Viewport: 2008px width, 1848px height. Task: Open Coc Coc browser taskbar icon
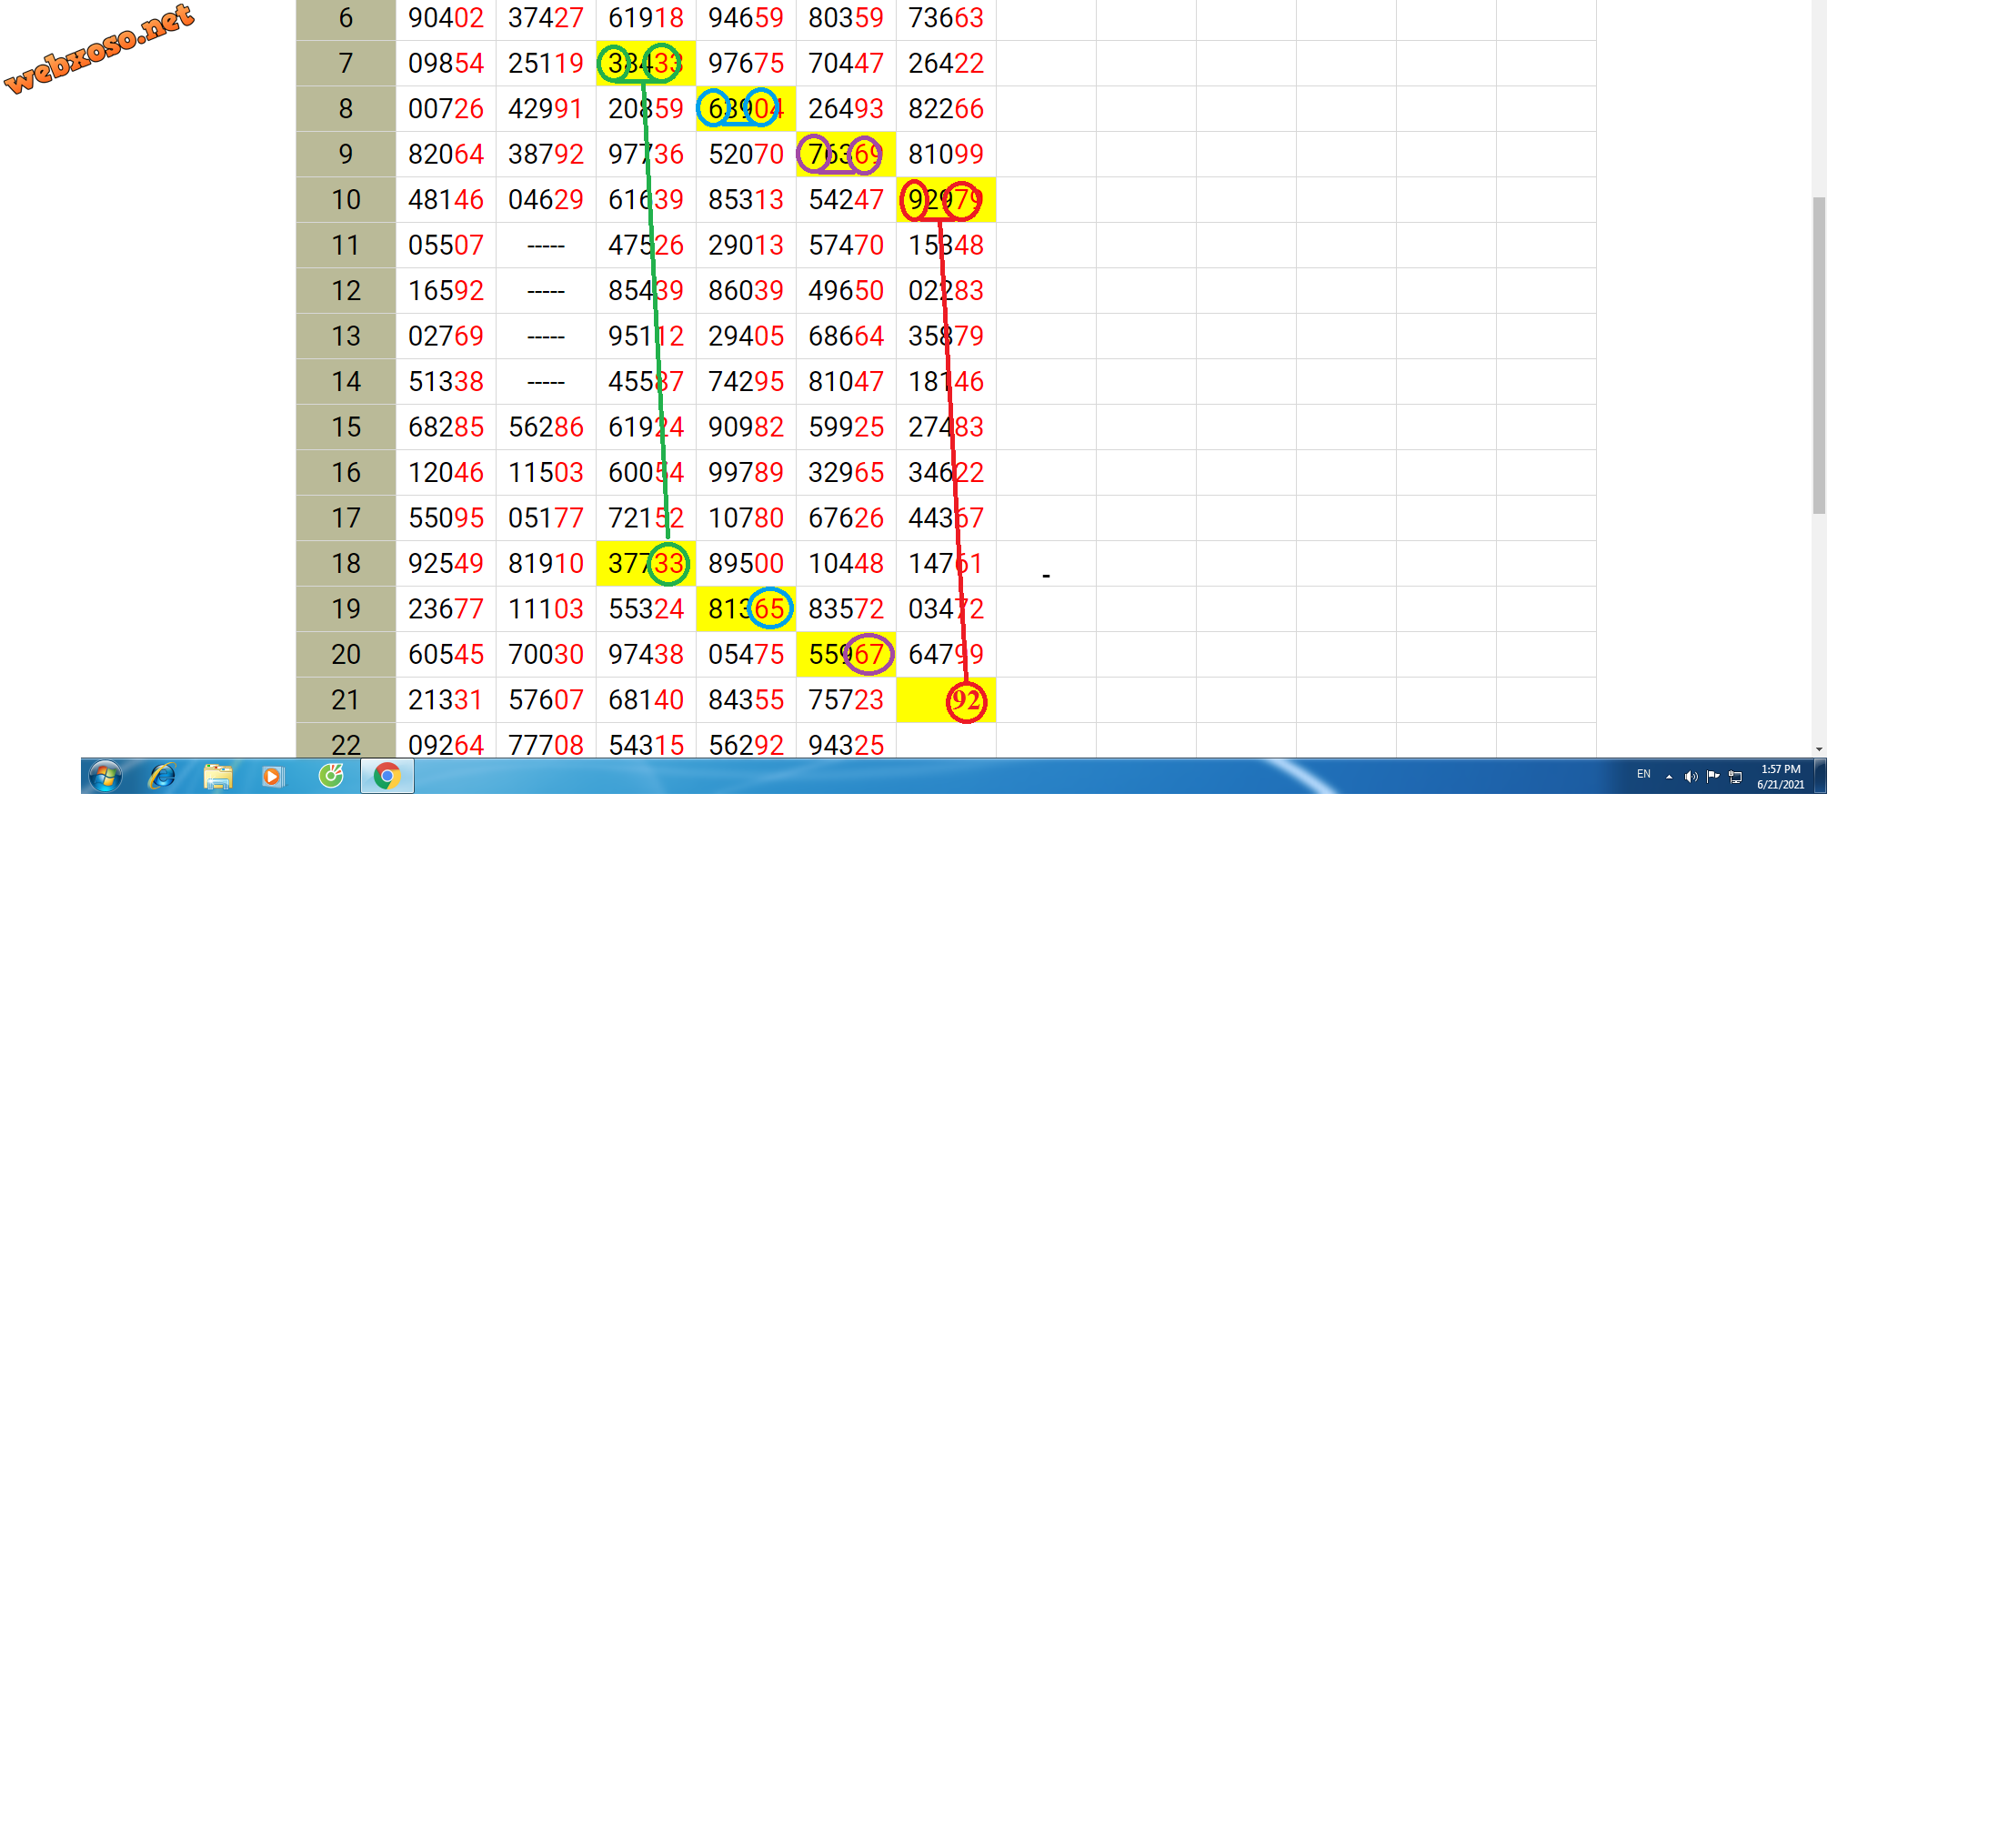331,776
